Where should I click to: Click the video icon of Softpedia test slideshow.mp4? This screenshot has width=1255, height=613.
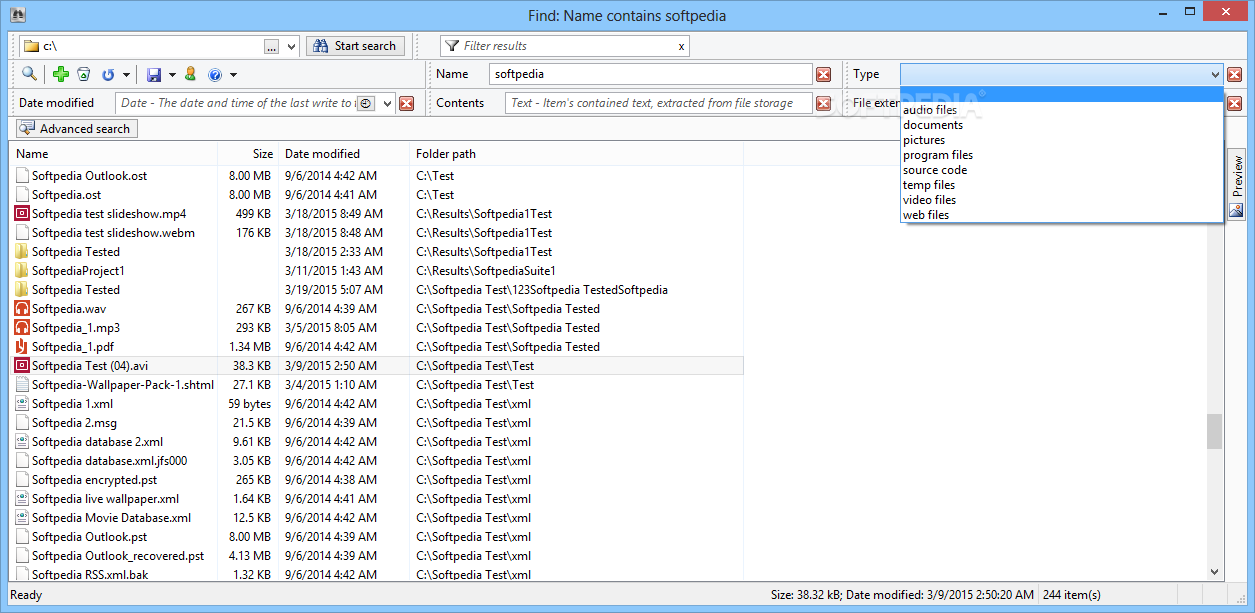22,213
